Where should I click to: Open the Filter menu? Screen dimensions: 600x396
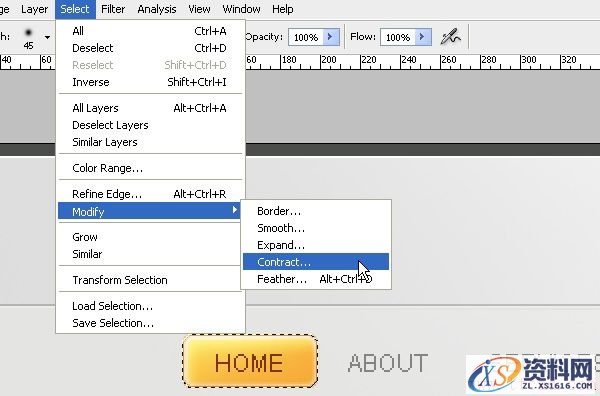[113, 9]
